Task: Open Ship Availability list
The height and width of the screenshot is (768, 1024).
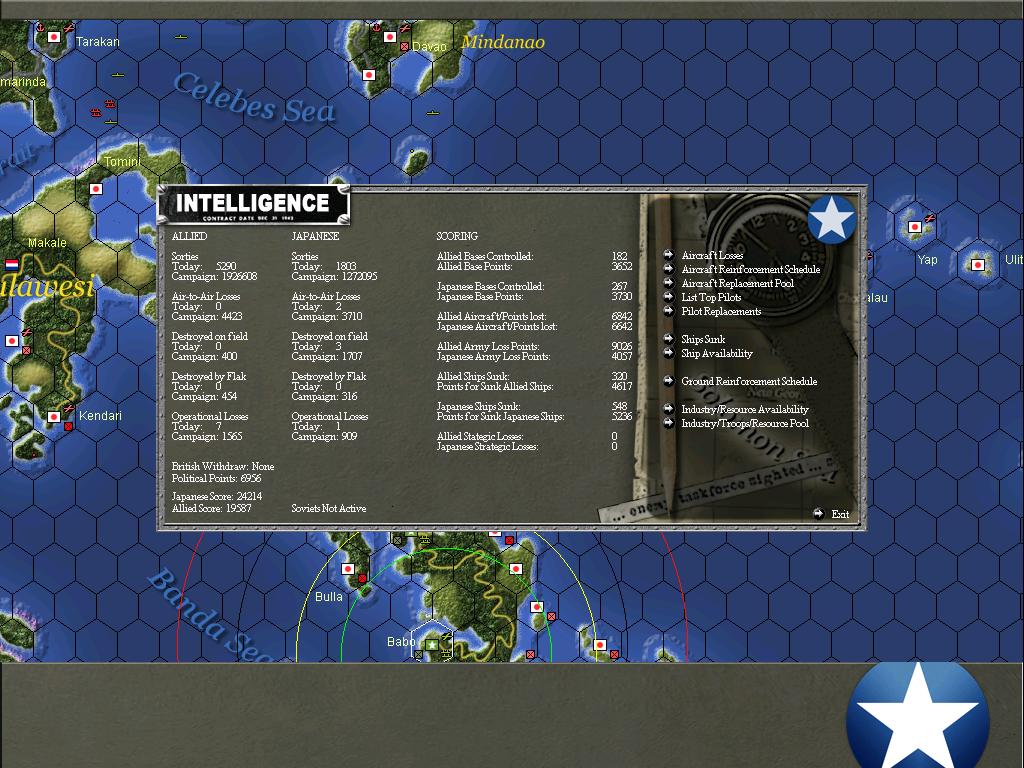Action: click(x=716, y=353)
